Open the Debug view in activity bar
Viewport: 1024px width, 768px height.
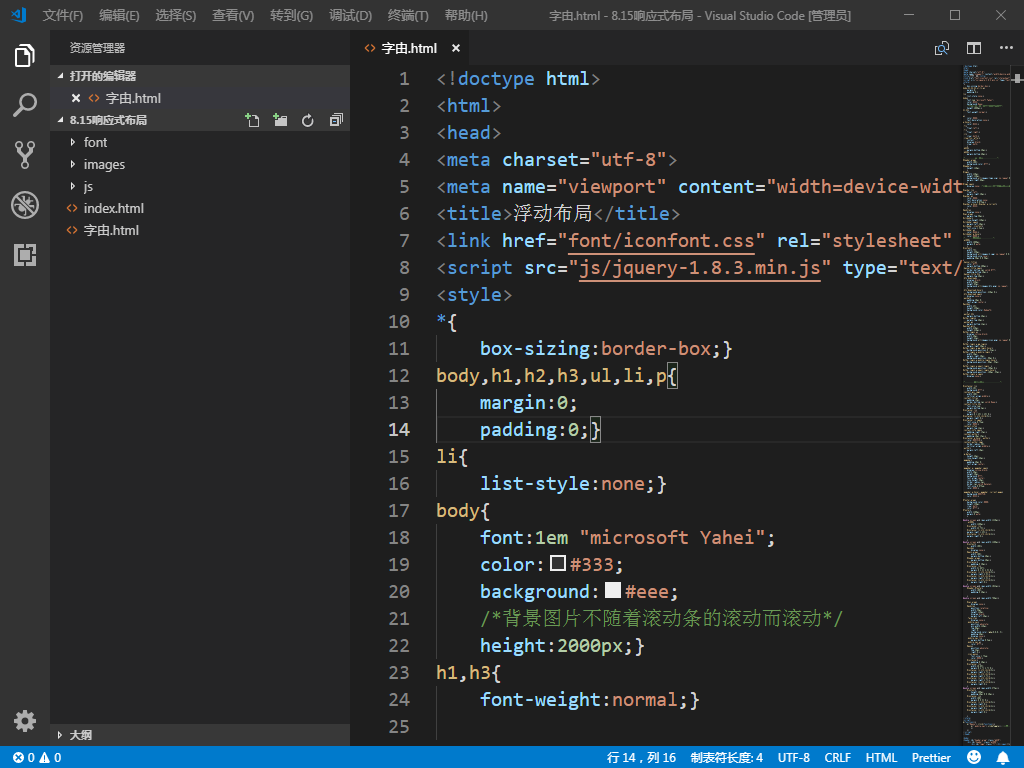(x=25, y=205)
